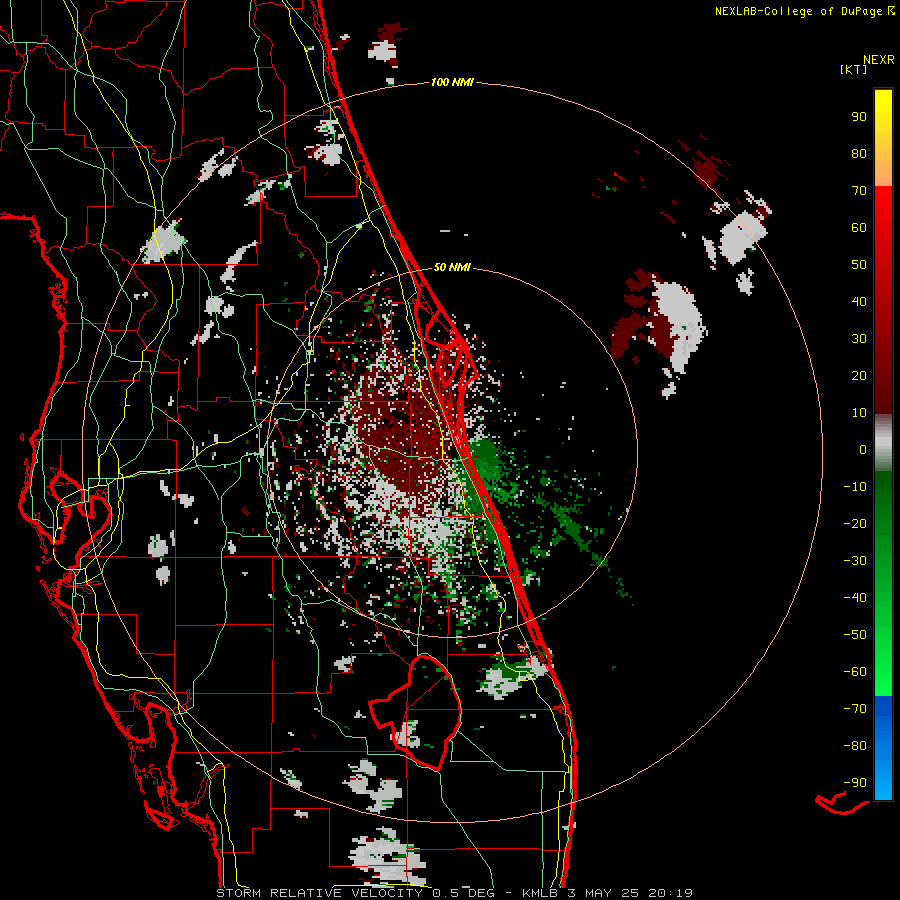The height and width of the screenshot is (900, 900).
Task: Click the -40 value on the velocity scale
Action: 855,598
